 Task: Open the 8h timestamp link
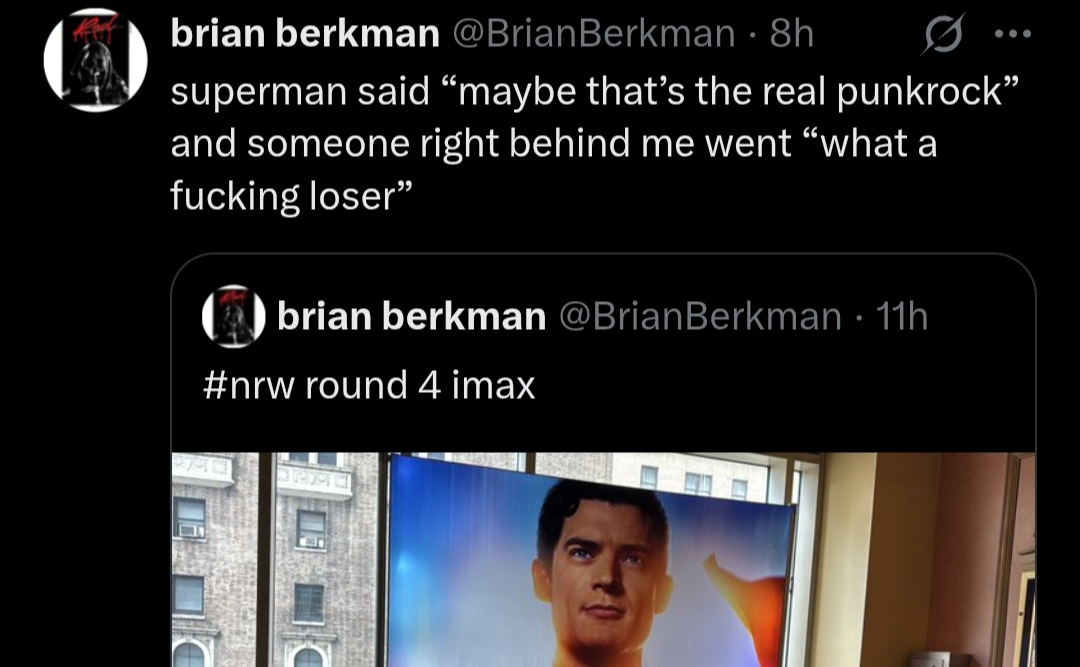click(x=792, y=33)
